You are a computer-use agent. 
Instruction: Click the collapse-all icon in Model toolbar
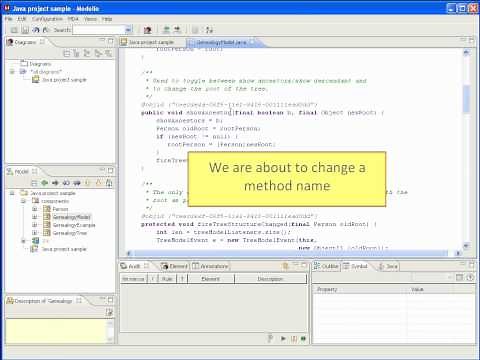34,183
